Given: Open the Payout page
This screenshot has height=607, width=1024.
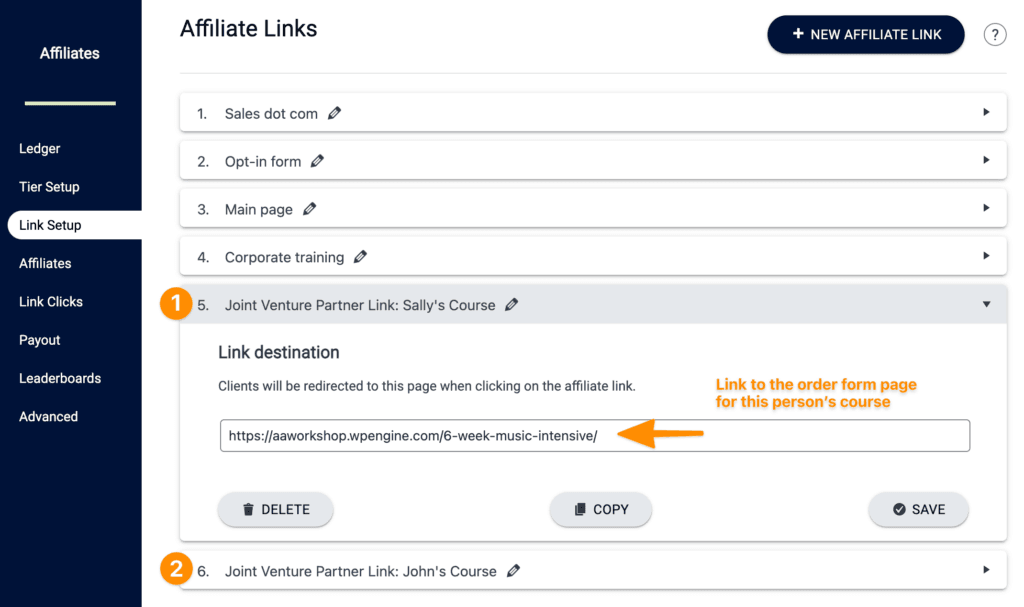Looking at the screenshot, I should 39,339.
